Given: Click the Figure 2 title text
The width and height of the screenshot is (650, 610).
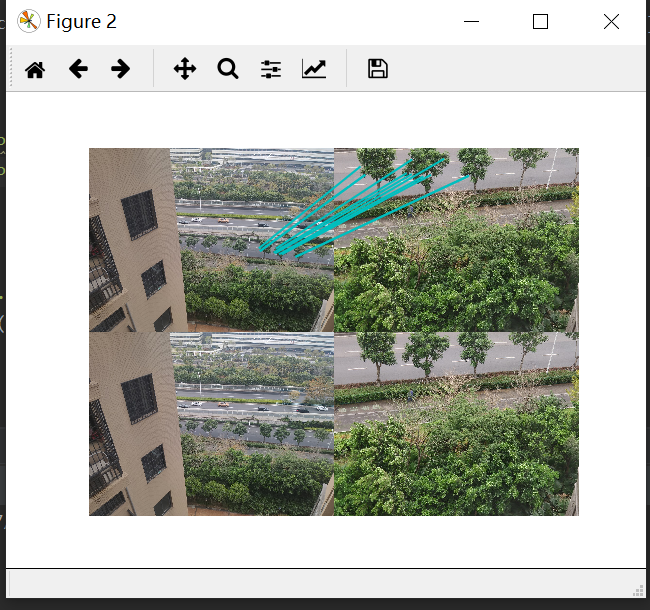Looking at the screenshot, I should pyautogui.click(x=81, y=22).
